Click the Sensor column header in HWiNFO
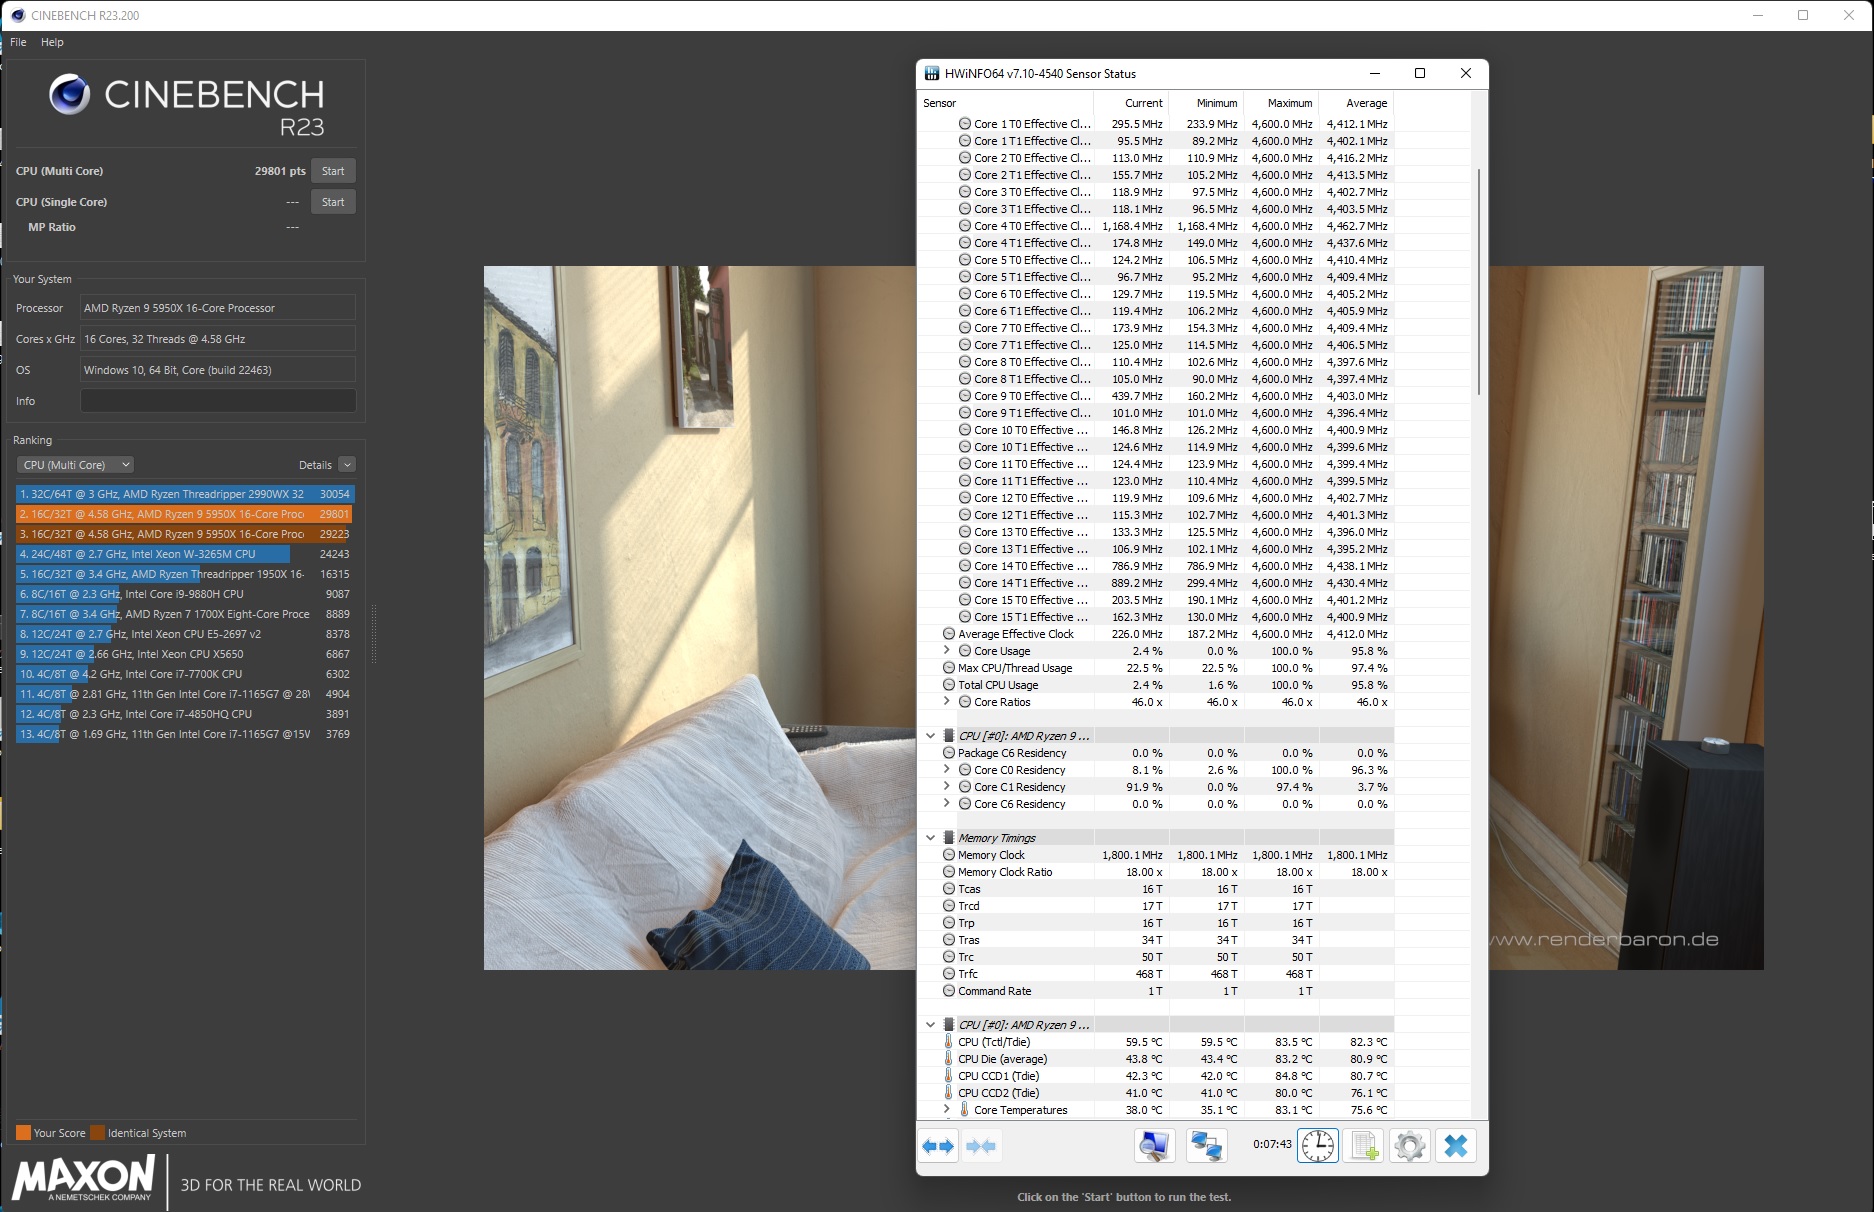The height and width of the screenshot is (1212, 1874). point(1005,103)
